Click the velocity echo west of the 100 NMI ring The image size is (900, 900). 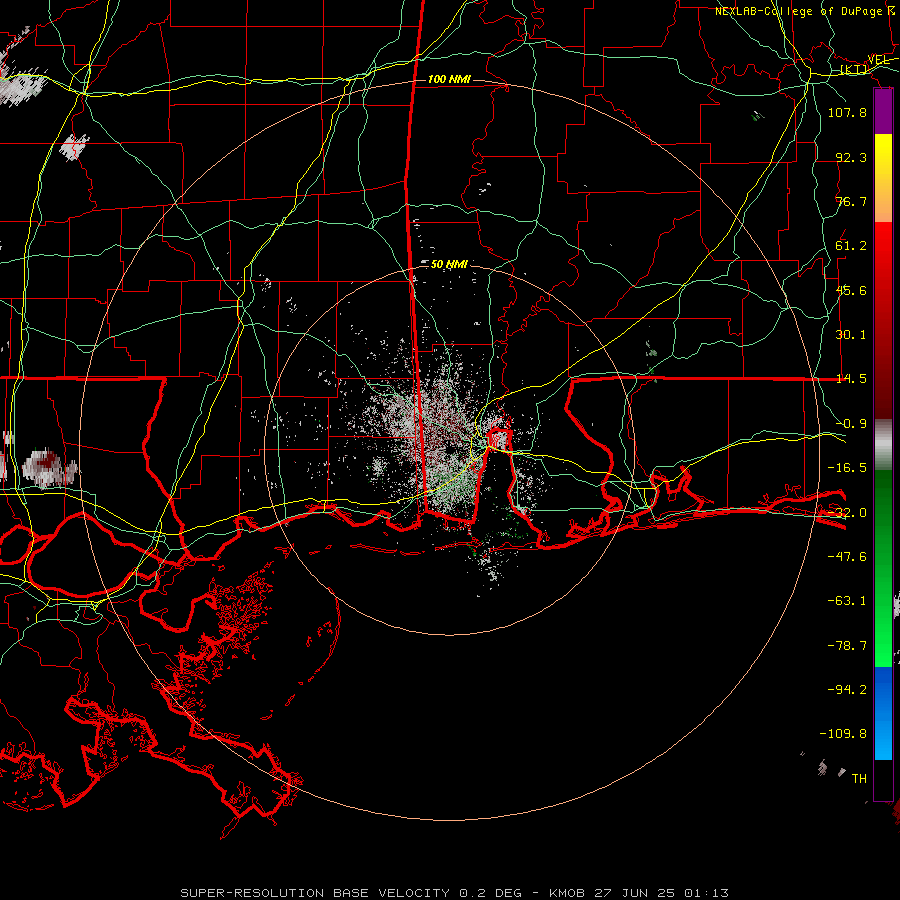click(48, 468)
